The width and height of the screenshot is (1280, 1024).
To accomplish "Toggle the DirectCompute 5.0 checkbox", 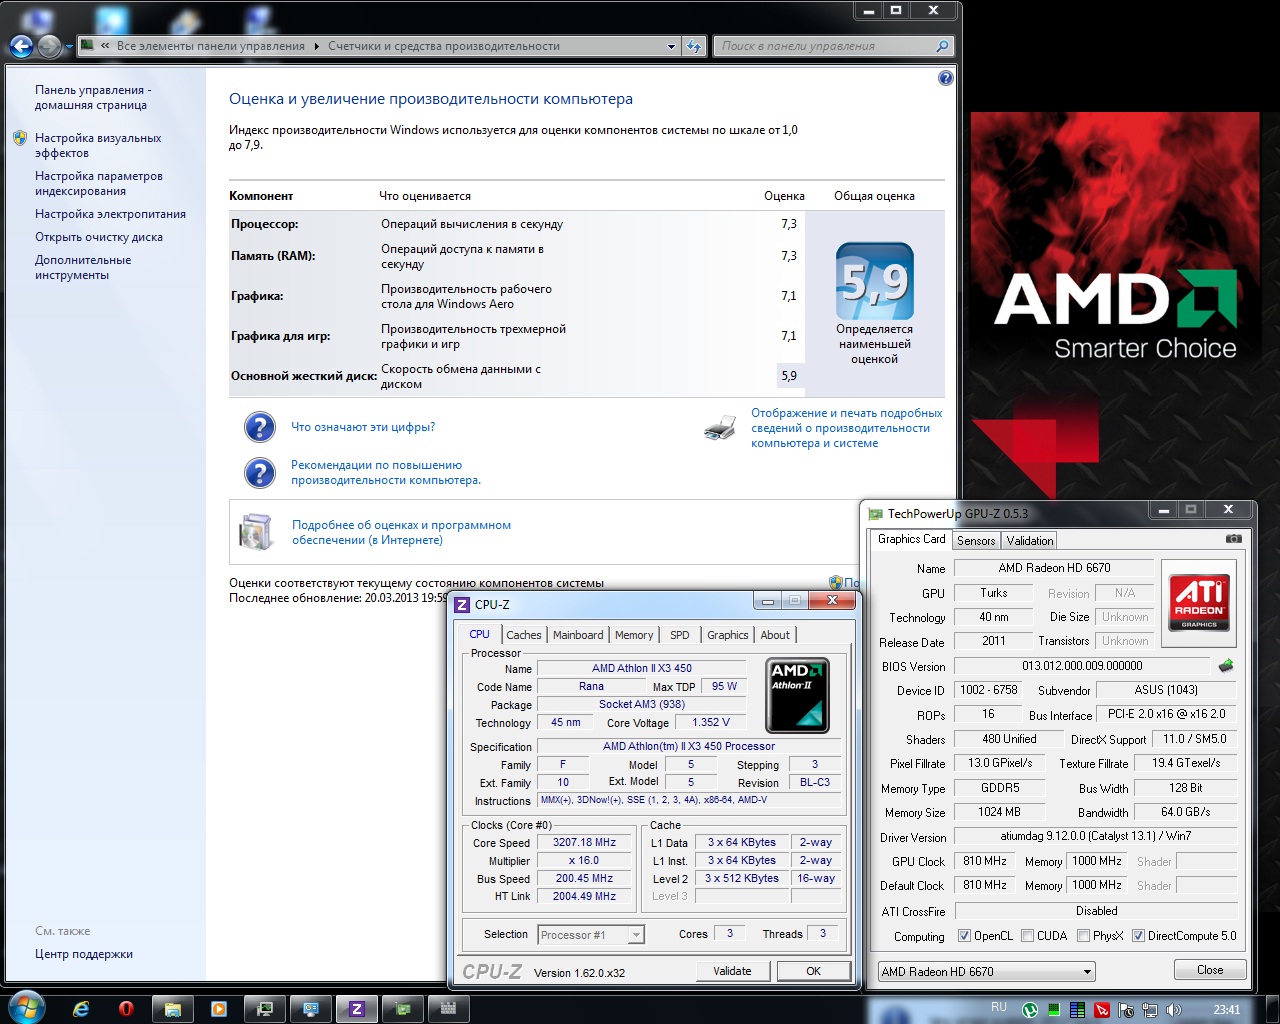I will click(1138, 936).
